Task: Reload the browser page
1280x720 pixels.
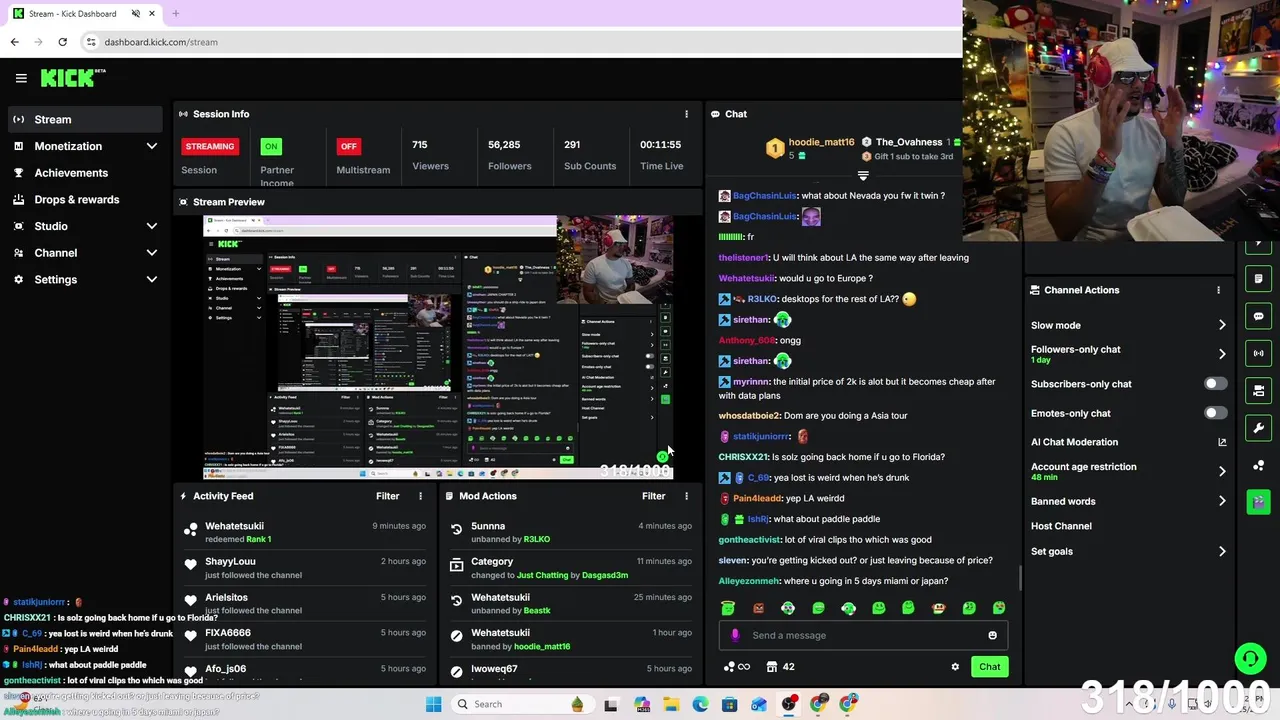Action: (x=62, y=42)
